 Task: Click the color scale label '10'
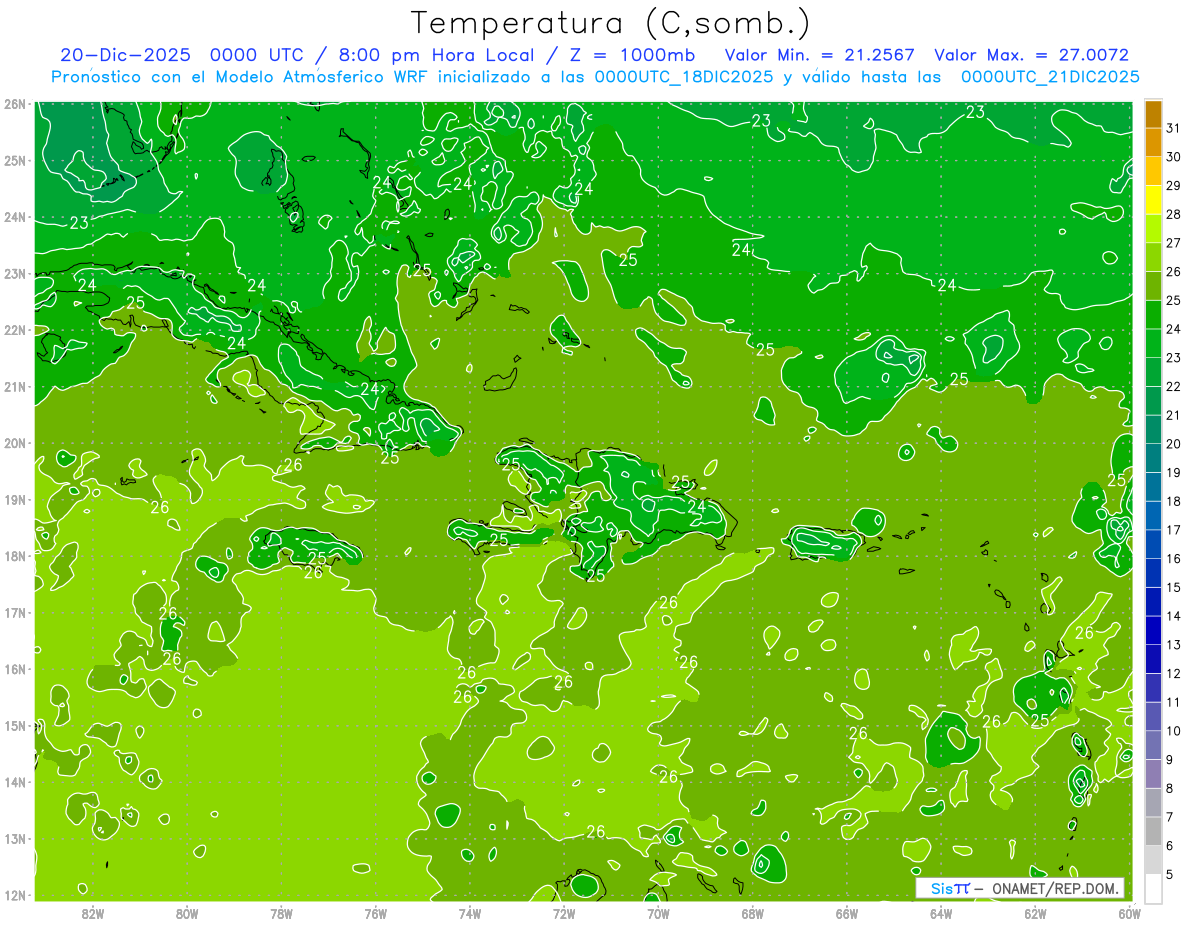coord(1172,731)
